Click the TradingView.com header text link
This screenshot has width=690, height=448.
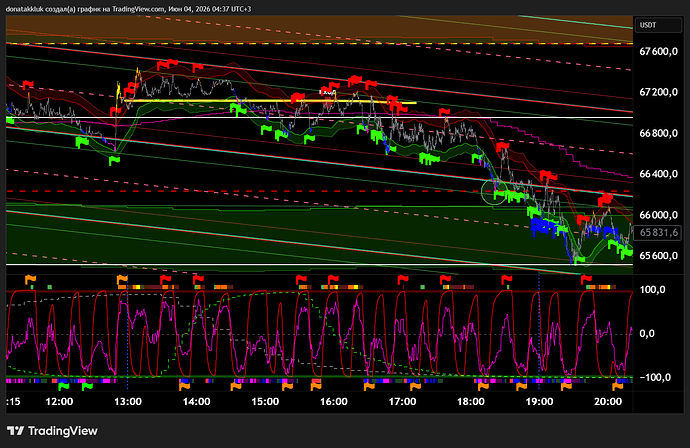[x=138, y=9]
